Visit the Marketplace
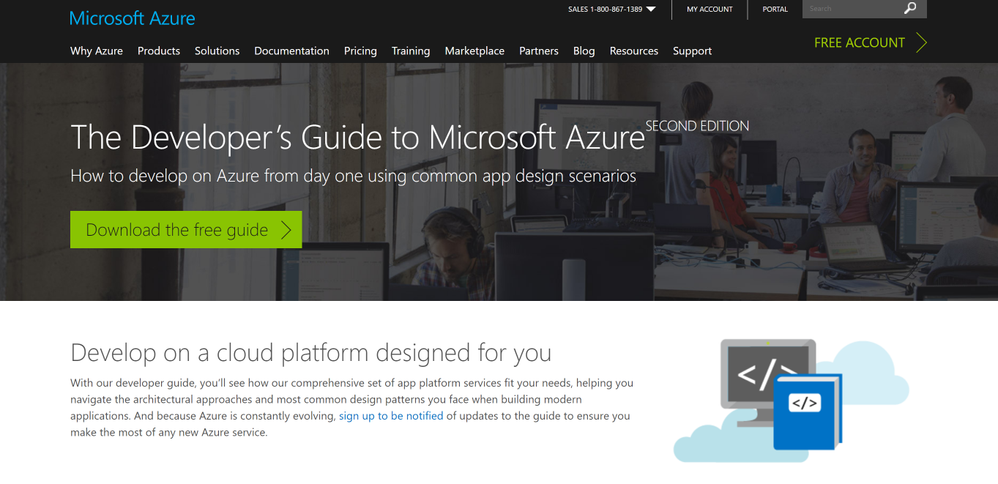Image resolution: width=998 pixels, height=484 pixels. click(x=474, y=51)
